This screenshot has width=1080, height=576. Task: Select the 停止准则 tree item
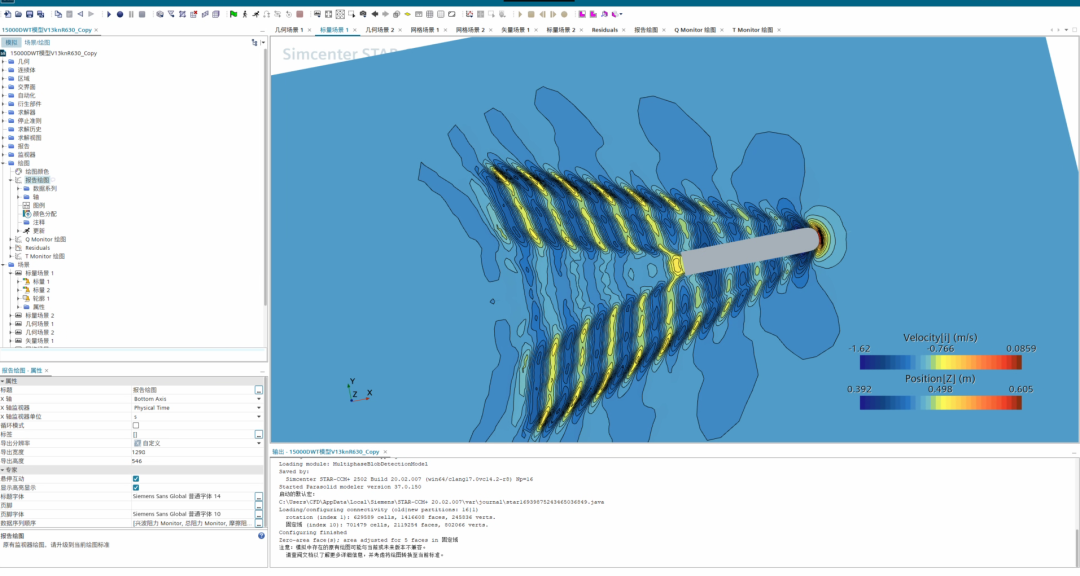pos(30,121)
